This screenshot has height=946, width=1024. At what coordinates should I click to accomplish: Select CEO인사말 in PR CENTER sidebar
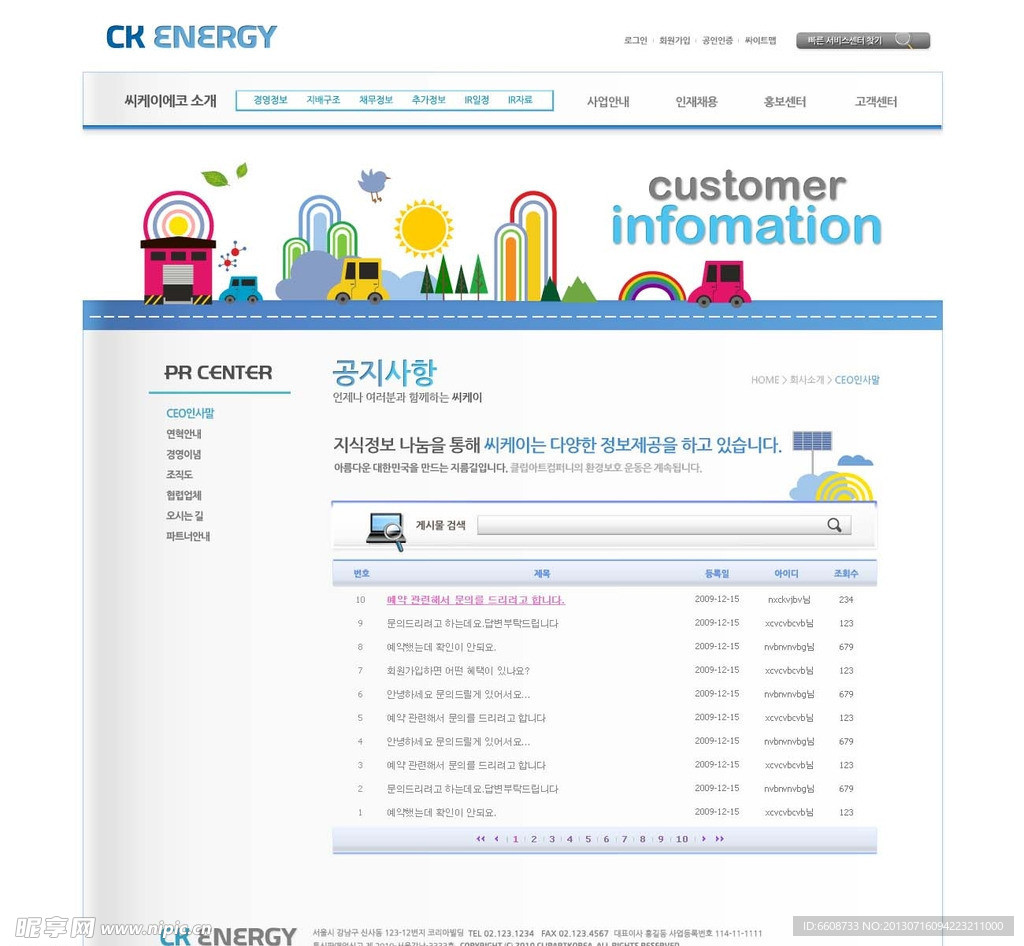(190, 413)
